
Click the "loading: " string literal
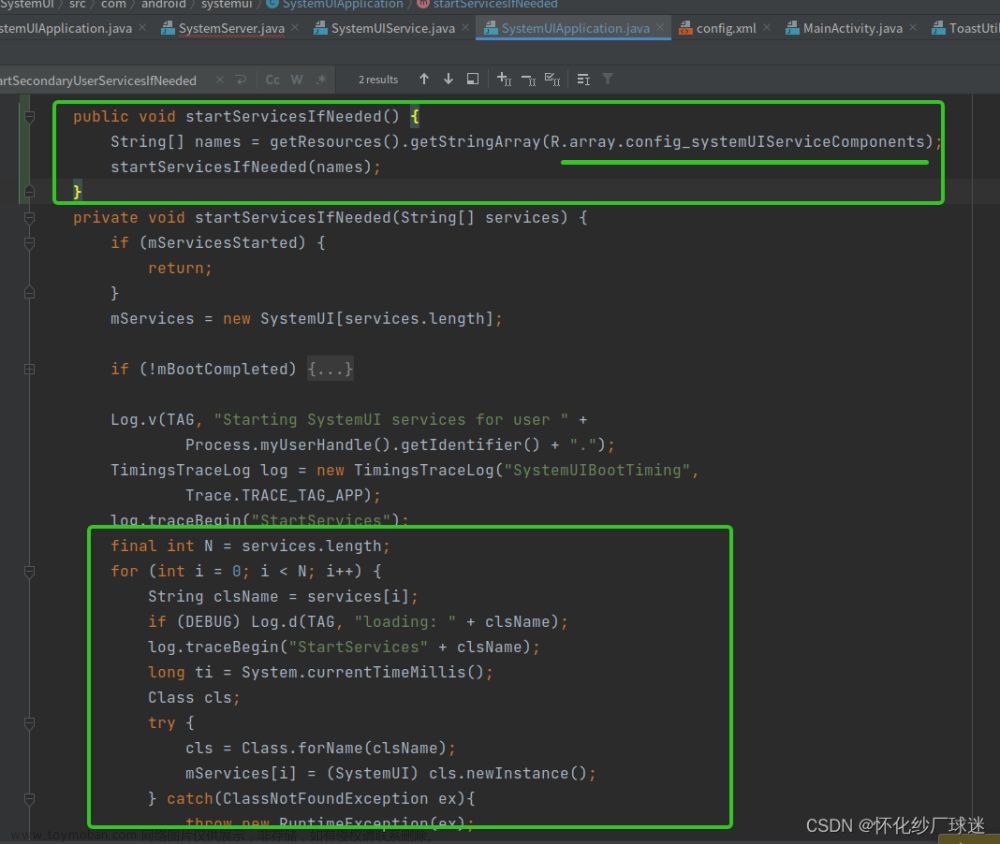pos(405,622)
